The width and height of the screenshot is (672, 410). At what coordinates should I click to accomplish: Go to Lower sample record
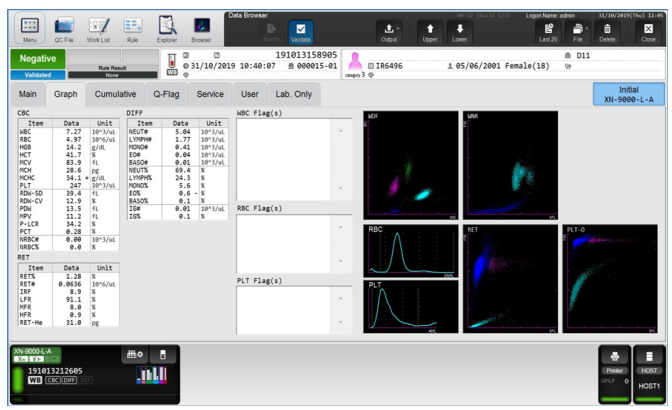click(459, 32)
